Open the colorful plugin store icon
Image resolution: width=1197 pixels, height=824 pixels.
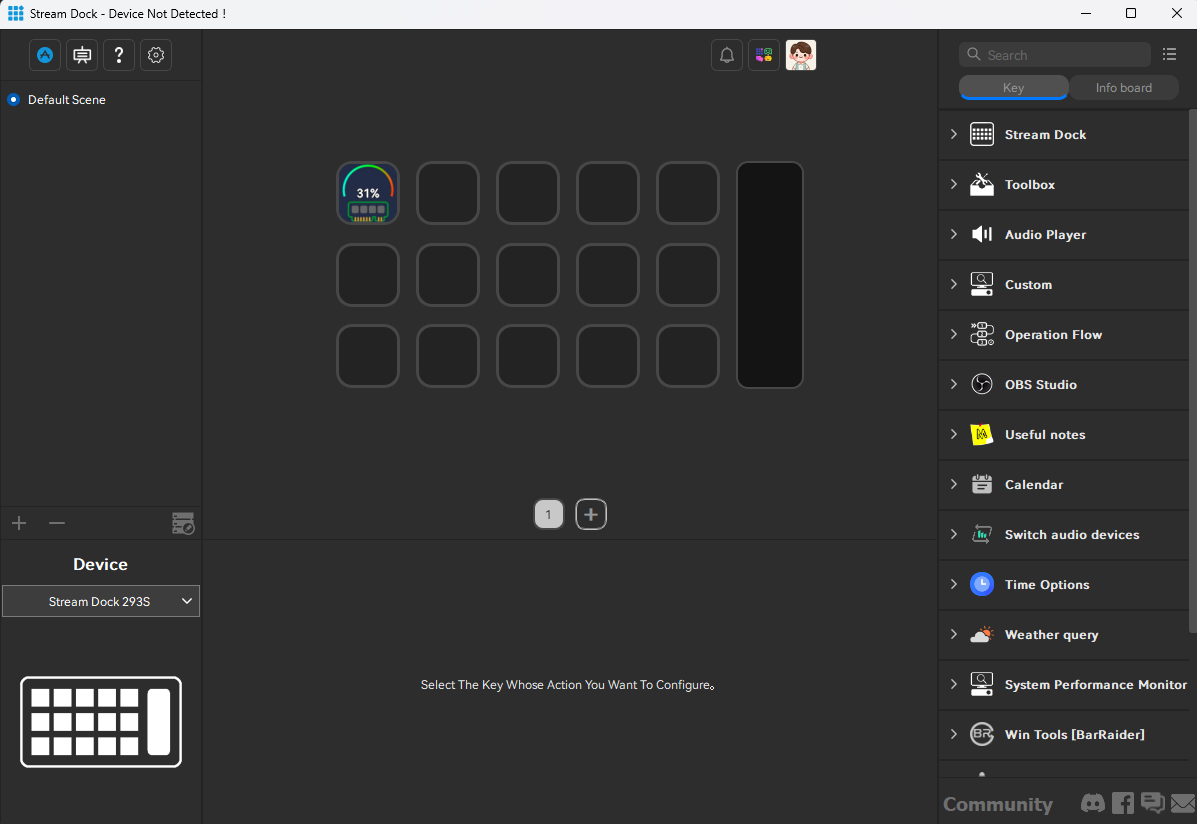point(764,56)
